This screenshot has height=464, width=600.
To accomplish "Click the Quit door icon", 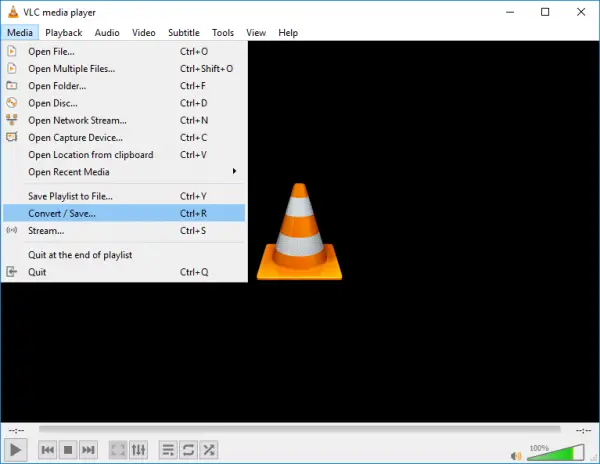I will (12, 272).
